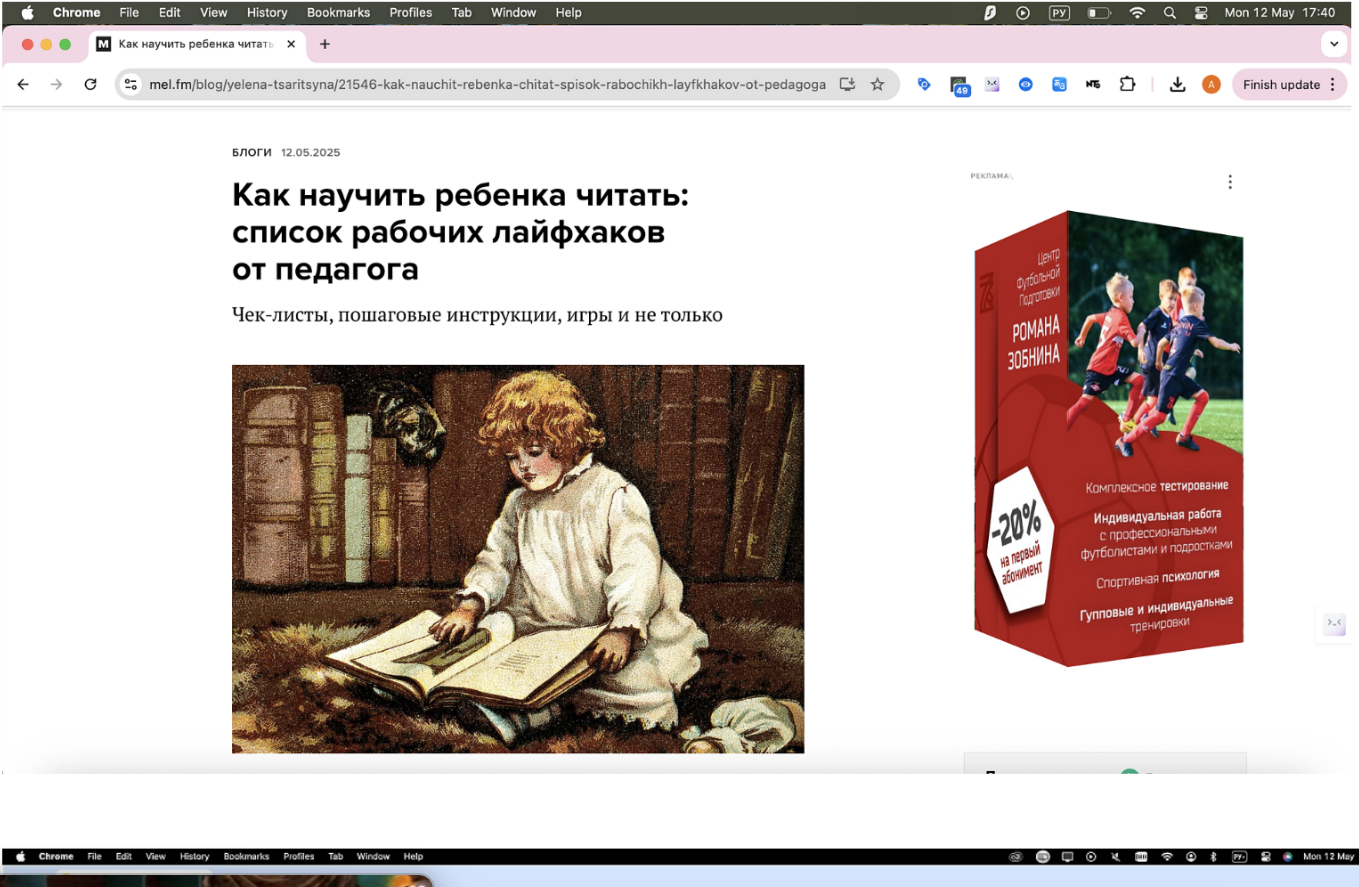Open the Profiles menu in upper menu bar
The image size is (1359, 887).
411,13
